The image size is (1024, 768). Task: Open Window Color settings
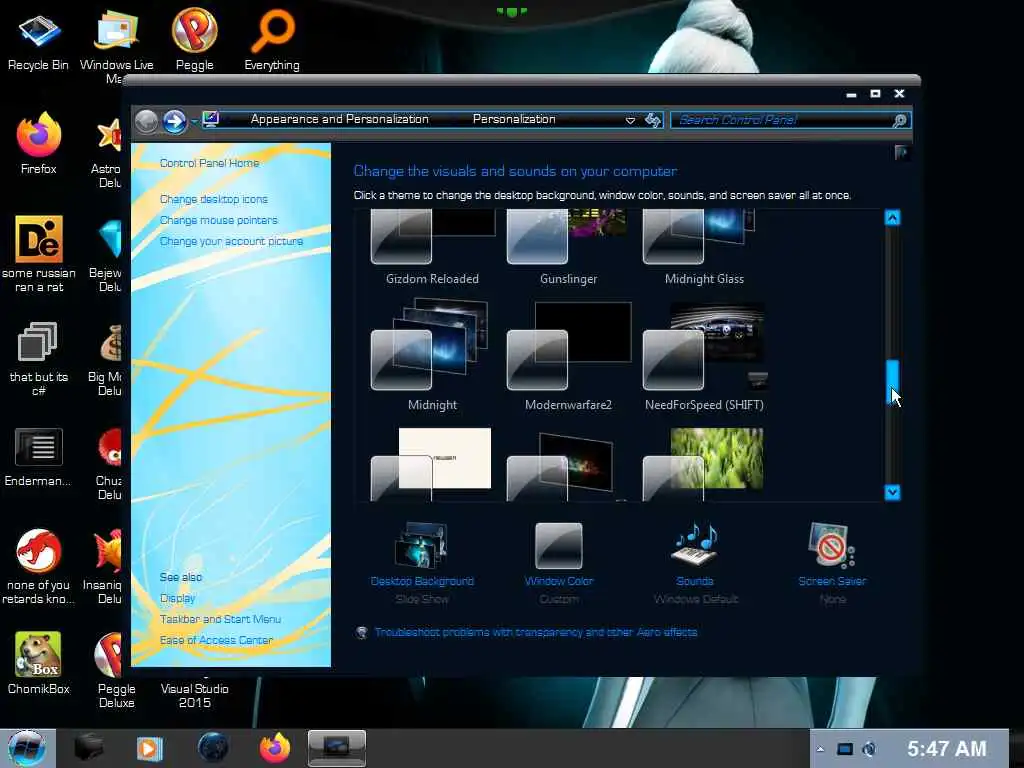pyautogui.click(x=559, y=563)
